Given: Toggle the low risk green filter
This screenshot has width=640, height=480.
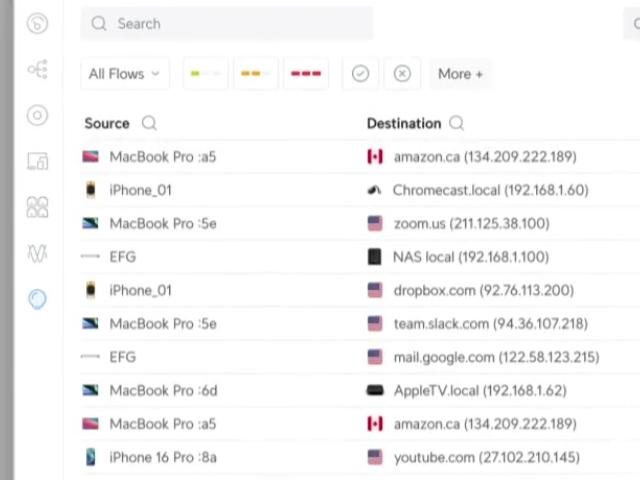Looking at the screenshot, I should point(205,74).
